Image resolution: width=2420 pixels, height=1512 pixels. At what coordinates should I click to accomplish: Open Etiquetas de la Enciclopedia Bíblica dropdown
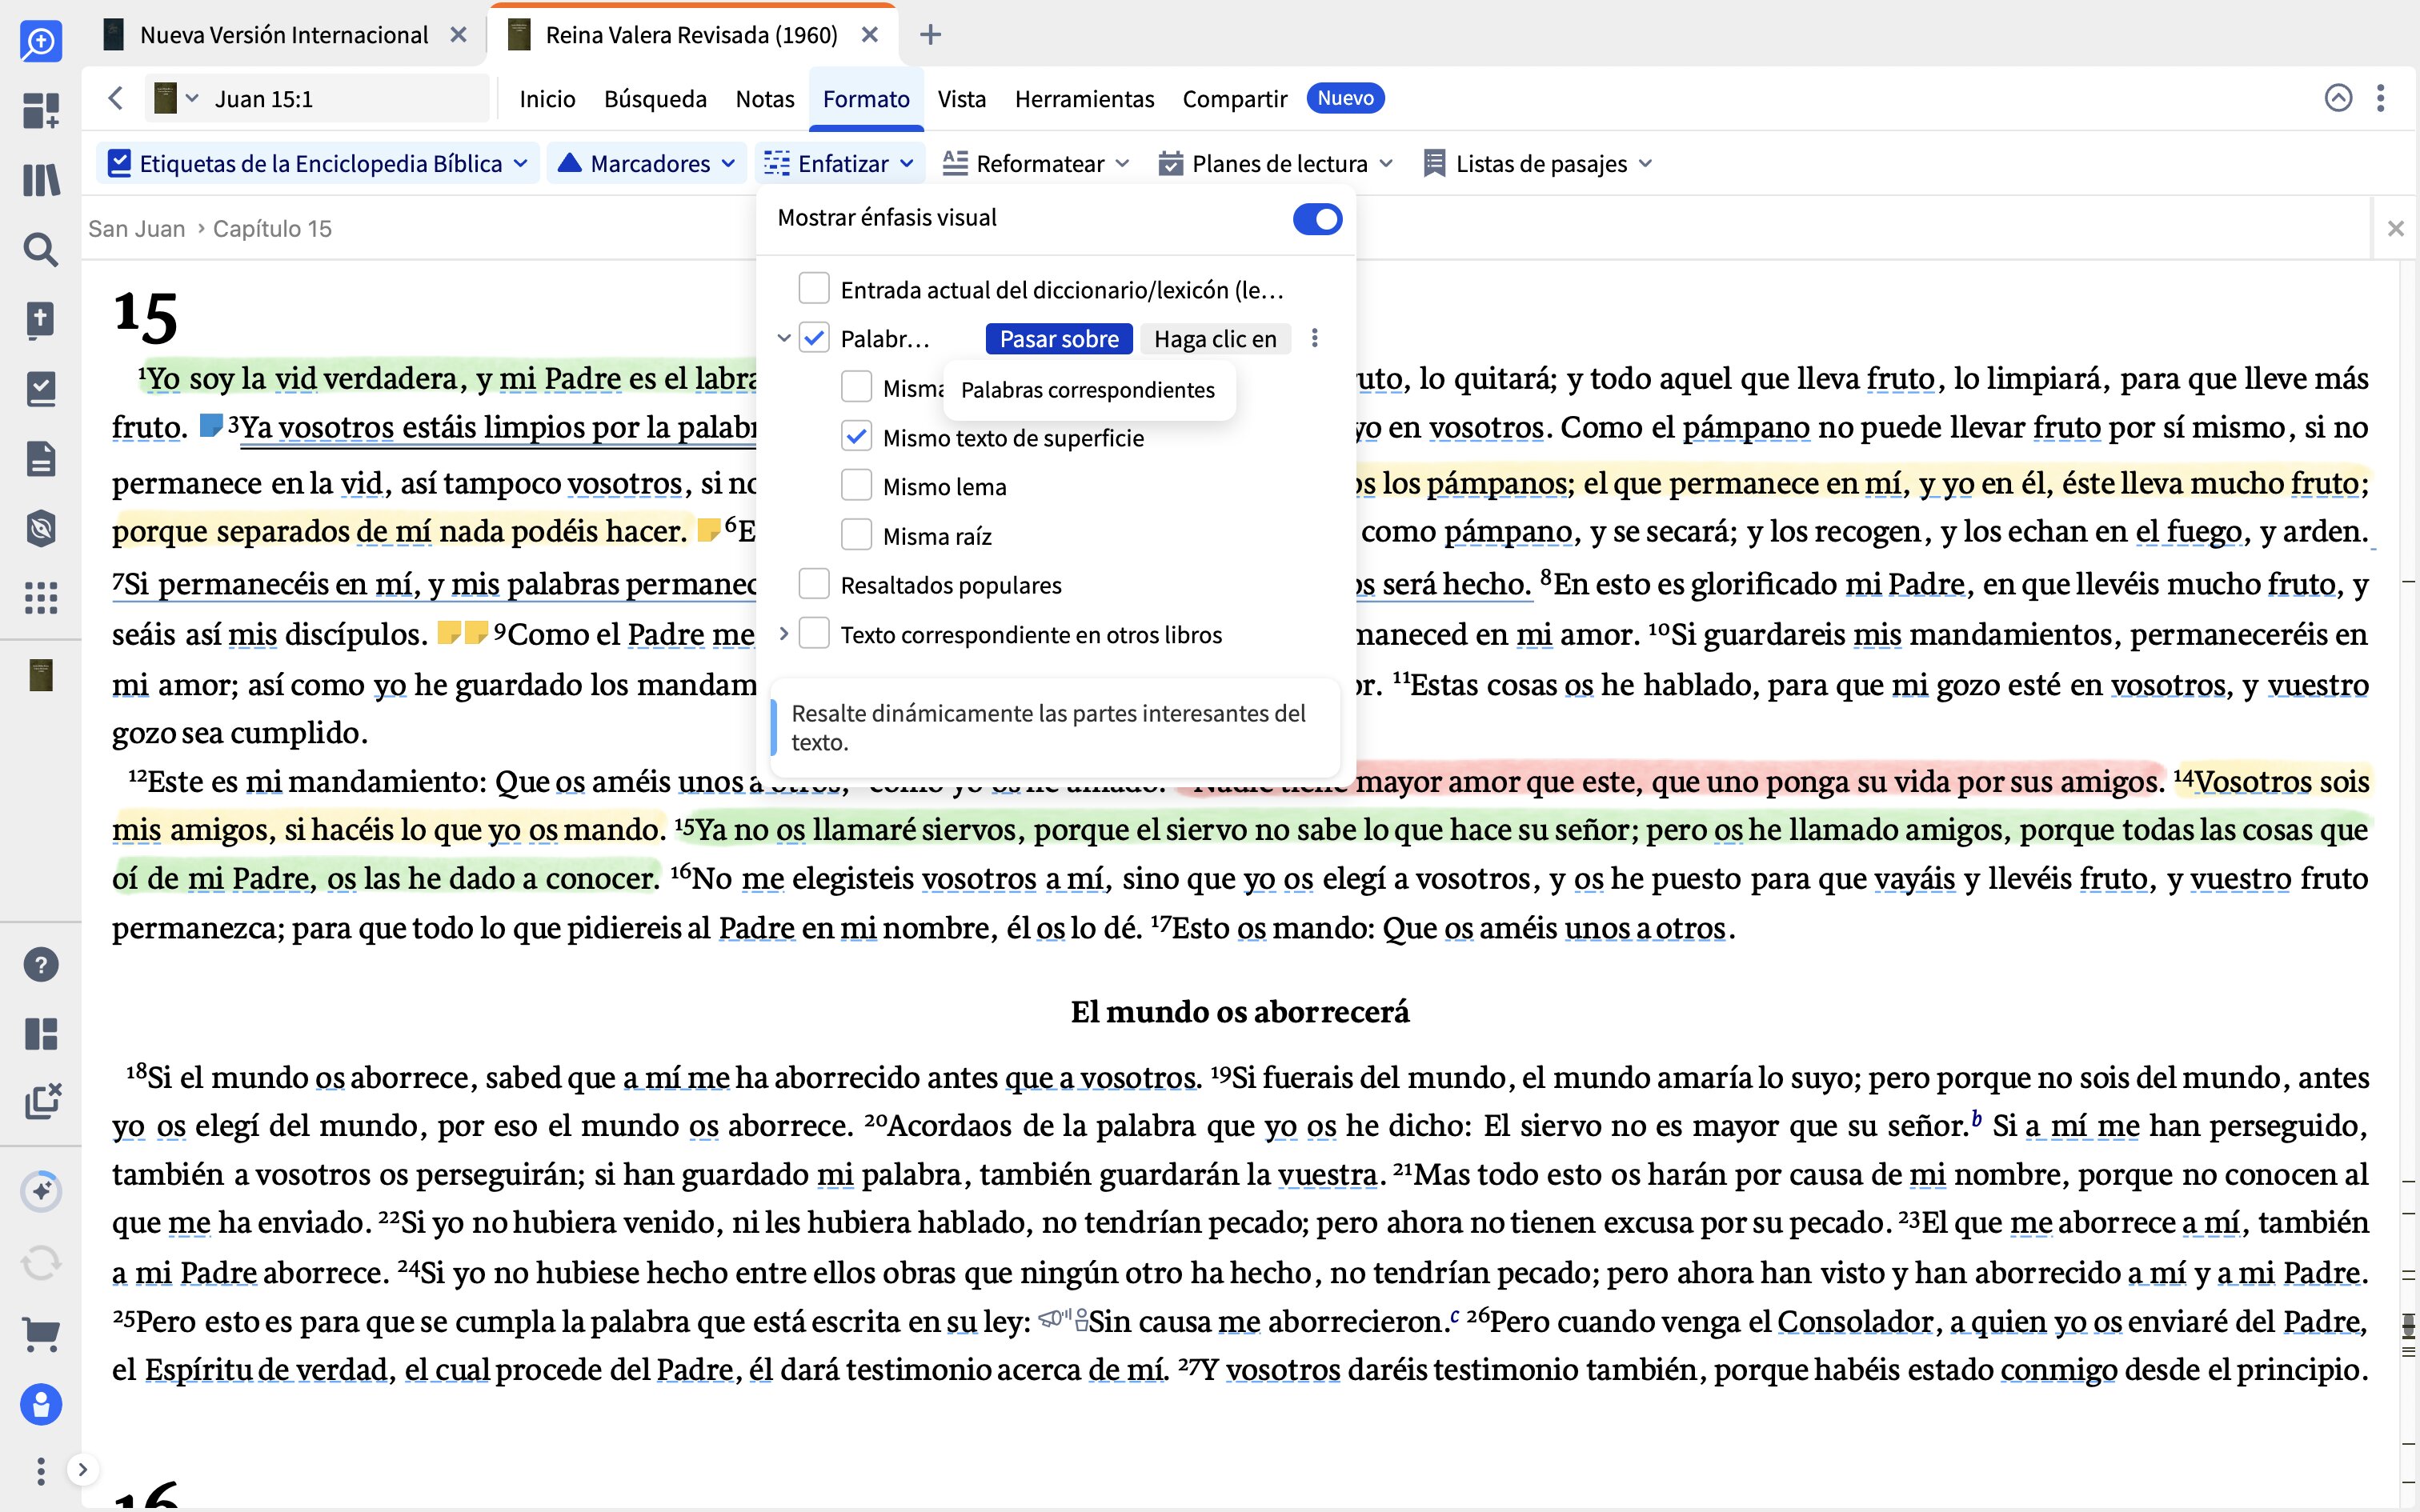[x=317, y=163]
